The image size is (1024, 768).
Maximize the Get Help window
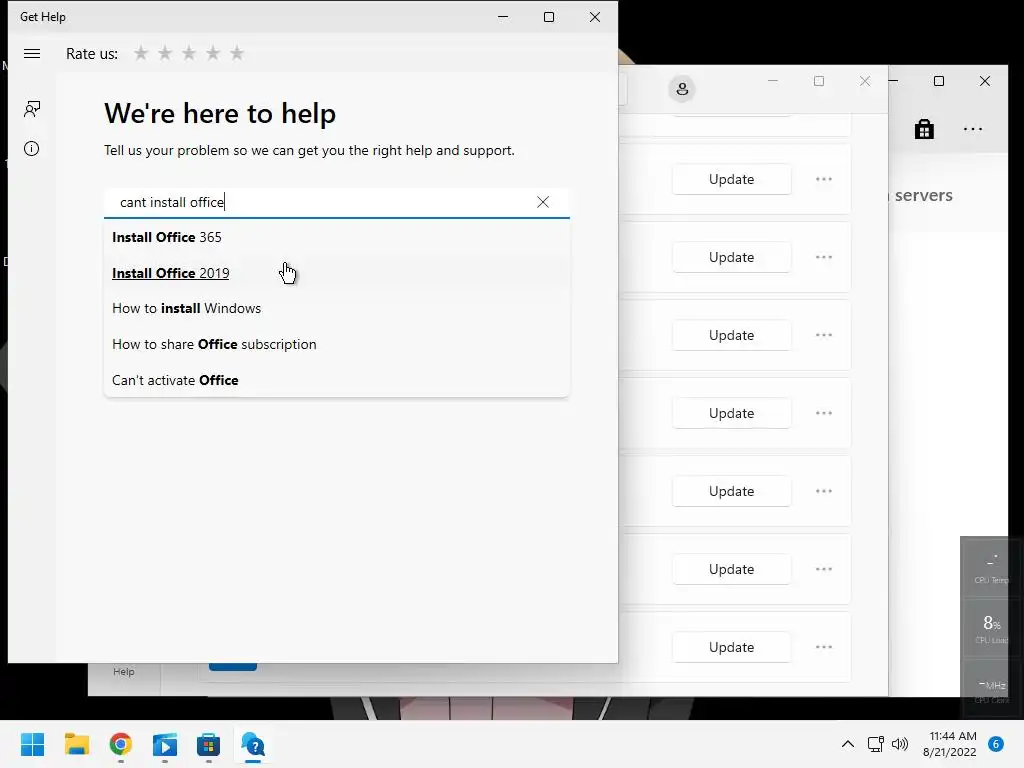click(x=549, y=17)
